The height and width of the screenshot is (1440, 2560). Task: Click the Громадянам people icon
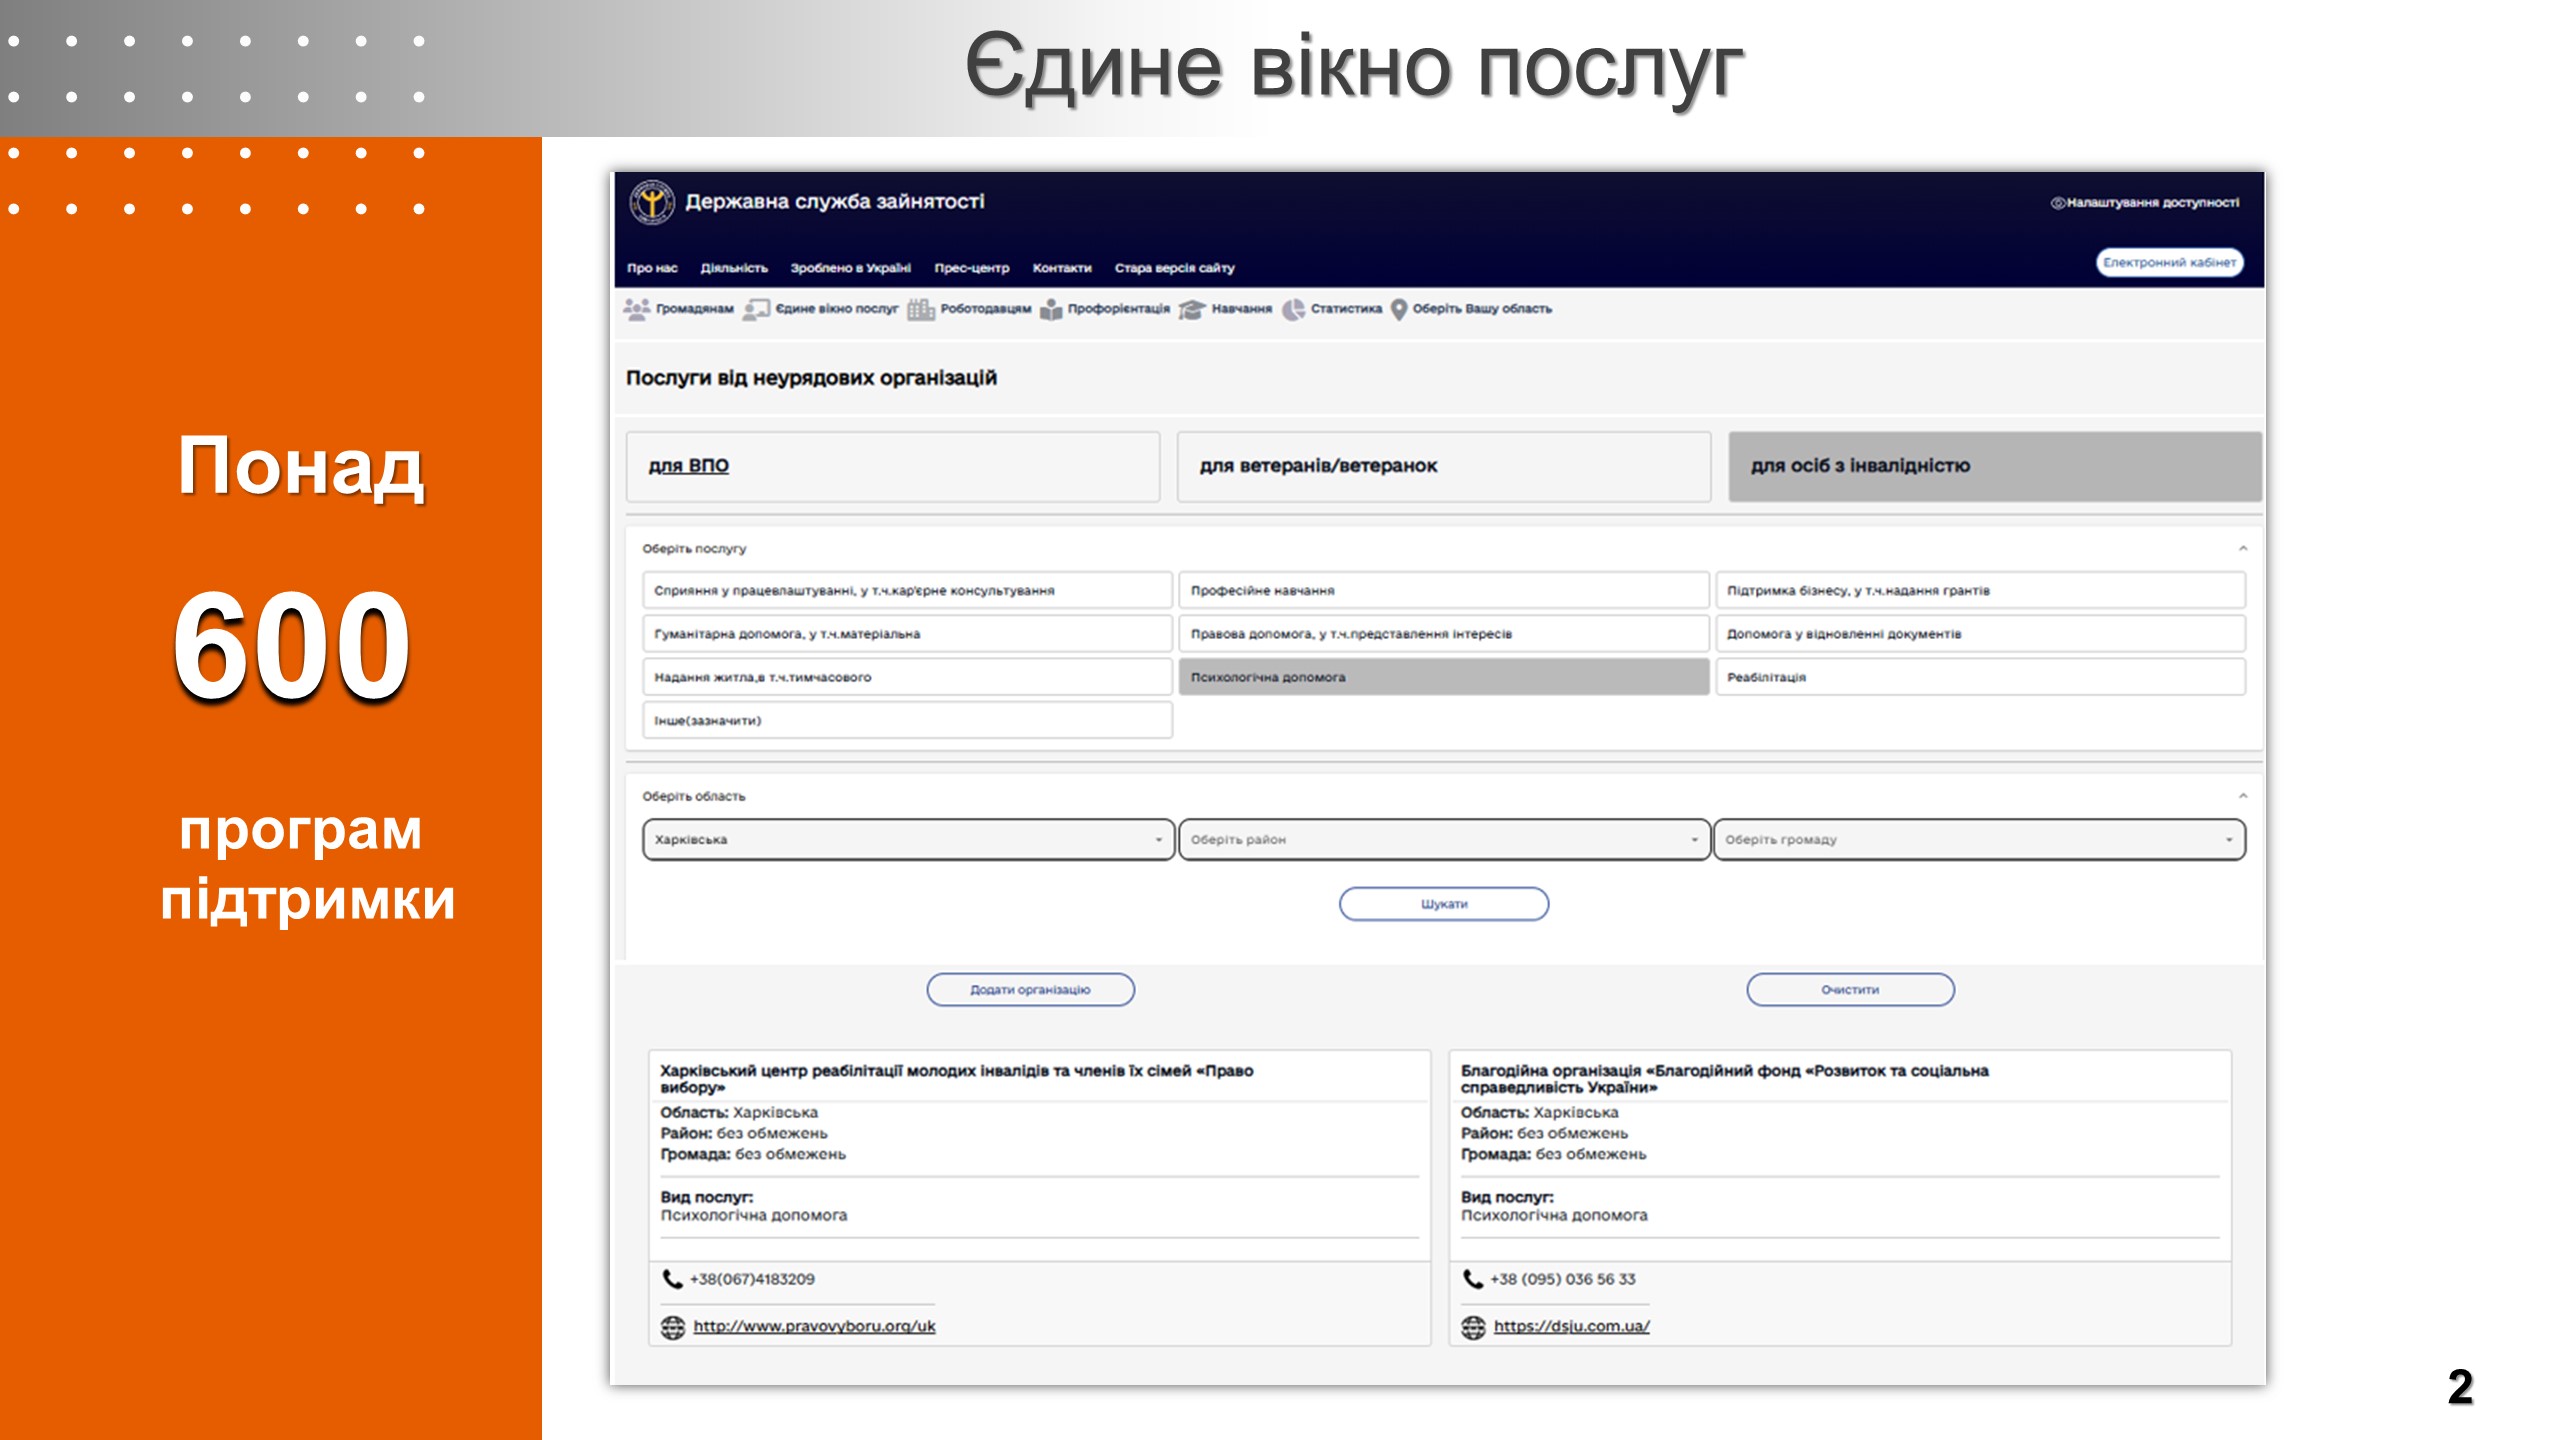pyautogui.click(x=636, y=309)
